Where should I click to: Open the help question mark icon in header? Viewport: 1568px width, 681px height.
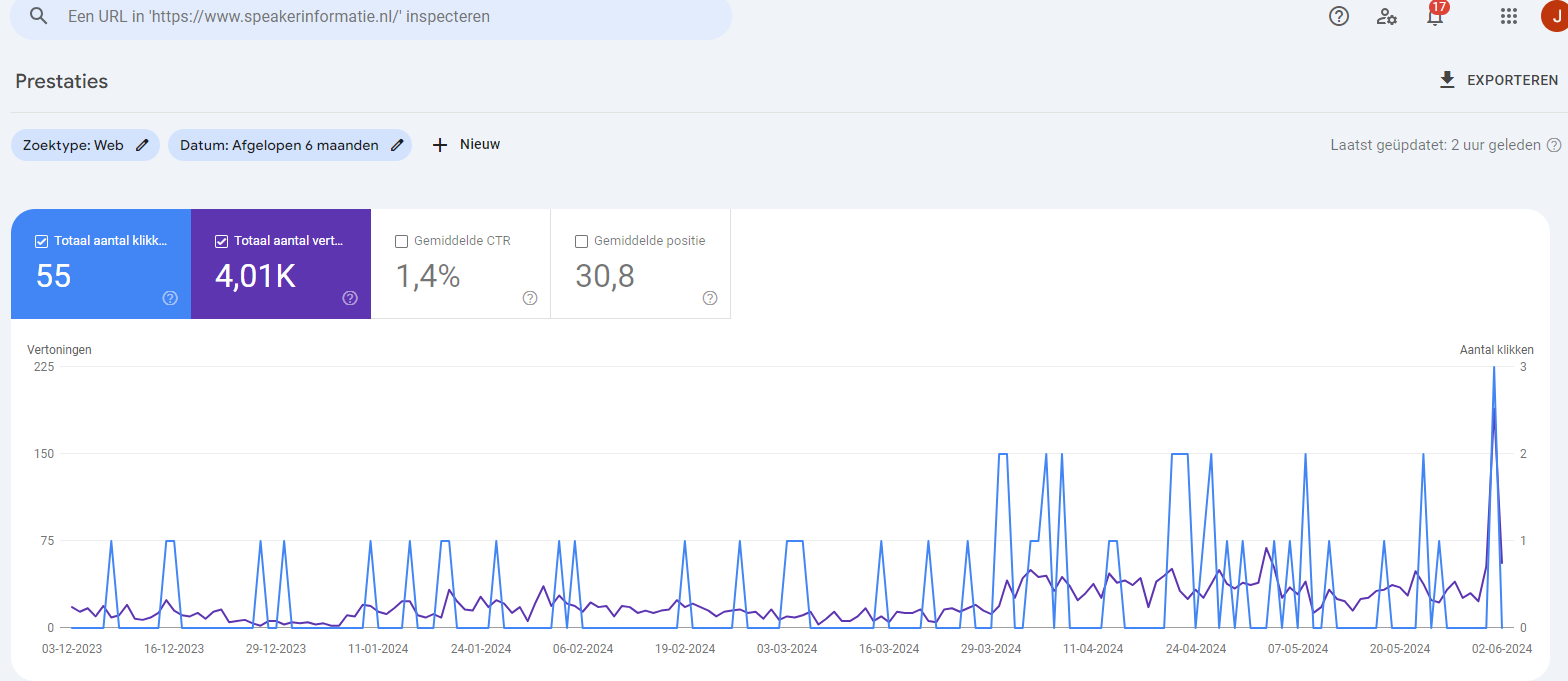pos(1339,16)
